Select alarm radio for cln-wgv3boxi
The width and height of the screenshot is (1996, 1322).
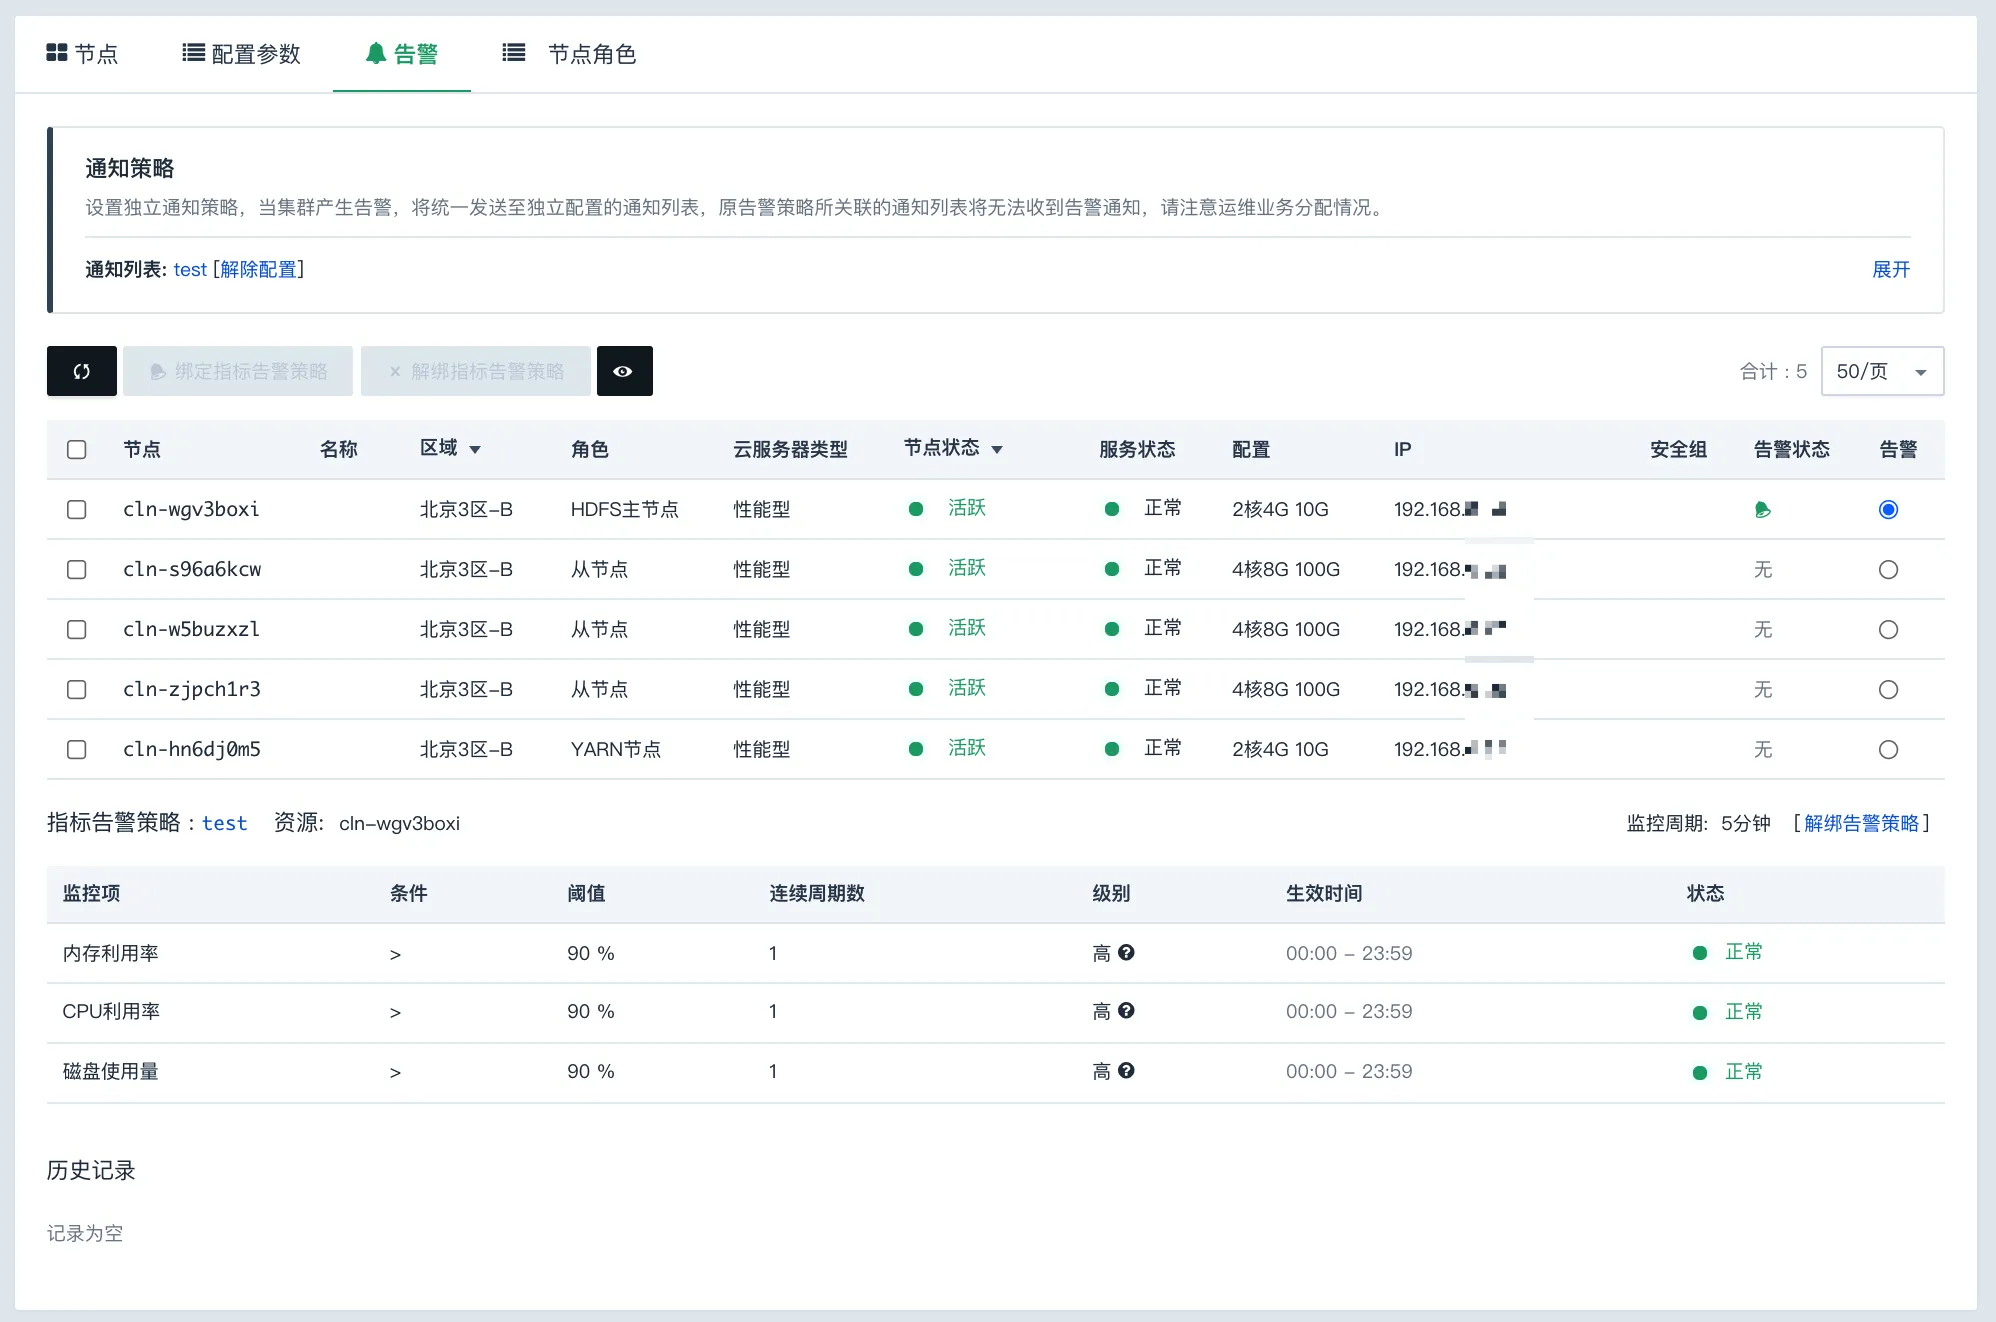1888,509
